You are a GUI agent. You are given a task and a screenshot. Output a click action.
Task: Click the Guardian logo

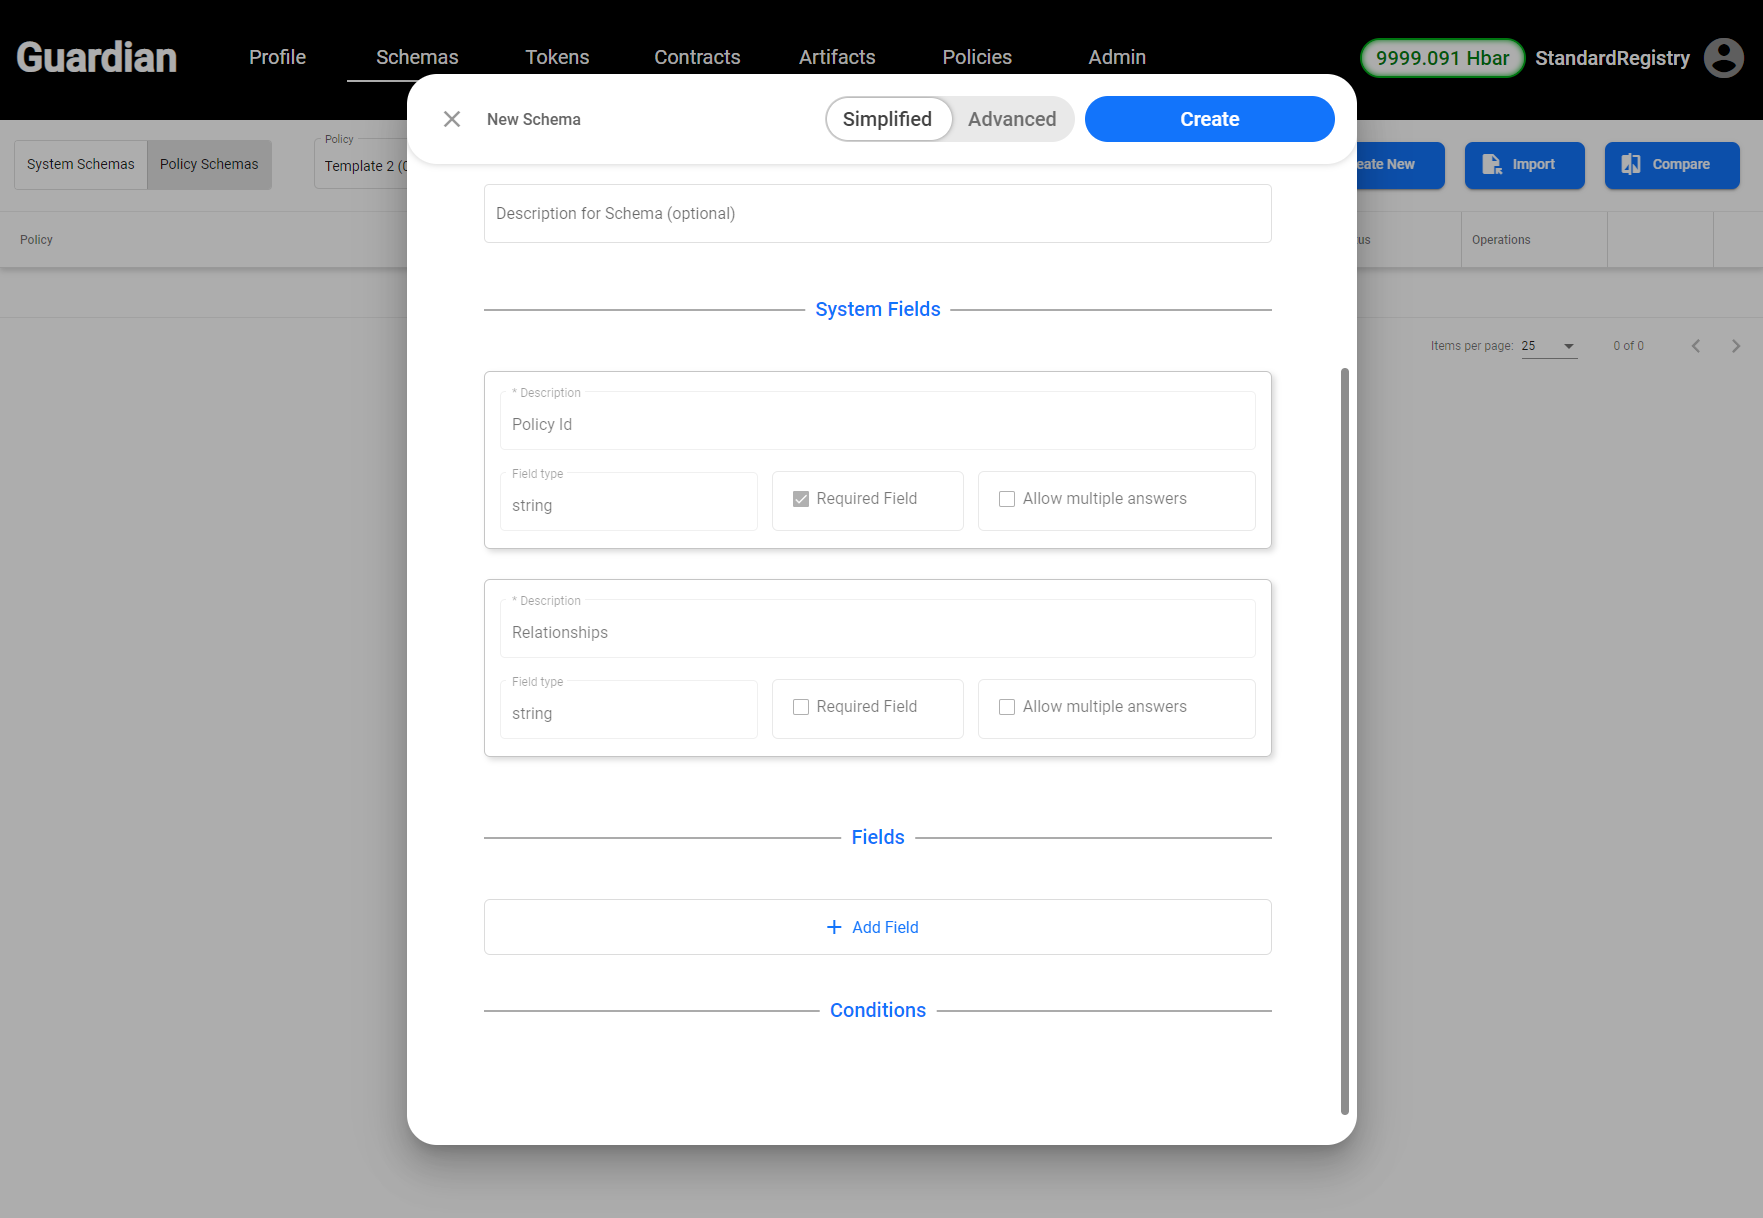97,58
